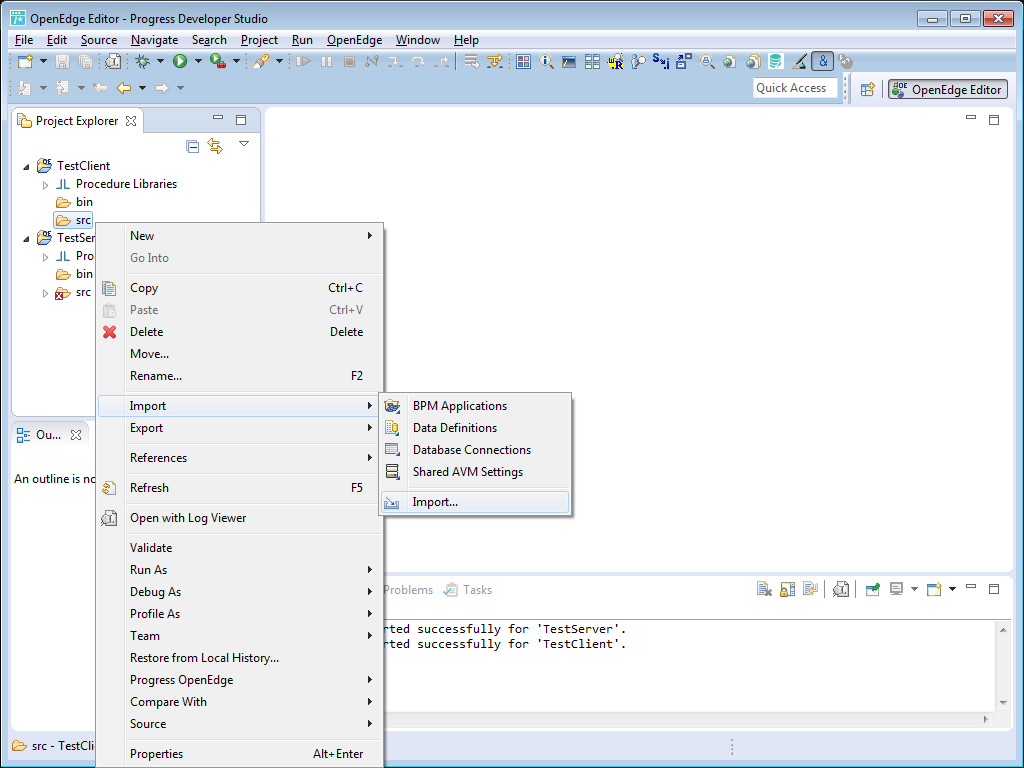Viewport: 1024px width, 768px height.
Task: Click the Debug bug icon
Action: pos(142,61)
